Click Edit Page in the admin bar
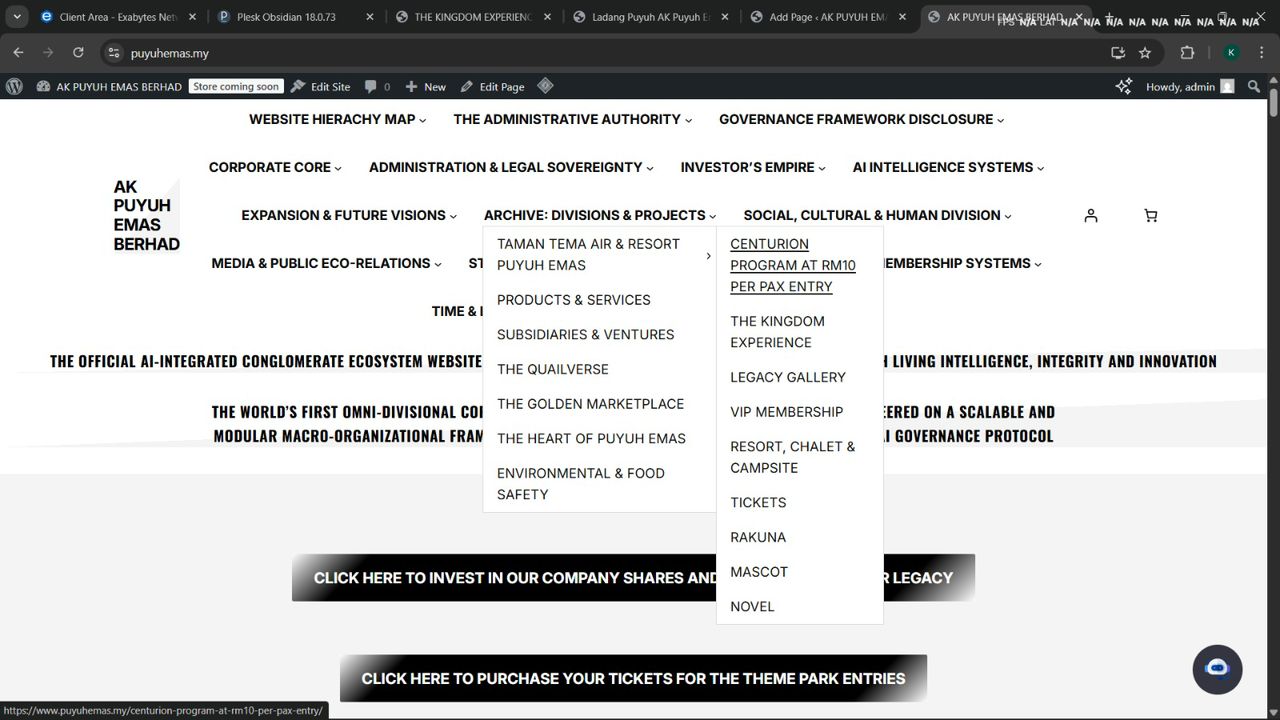Screen dimensions: 1280x720 (492, 87)
